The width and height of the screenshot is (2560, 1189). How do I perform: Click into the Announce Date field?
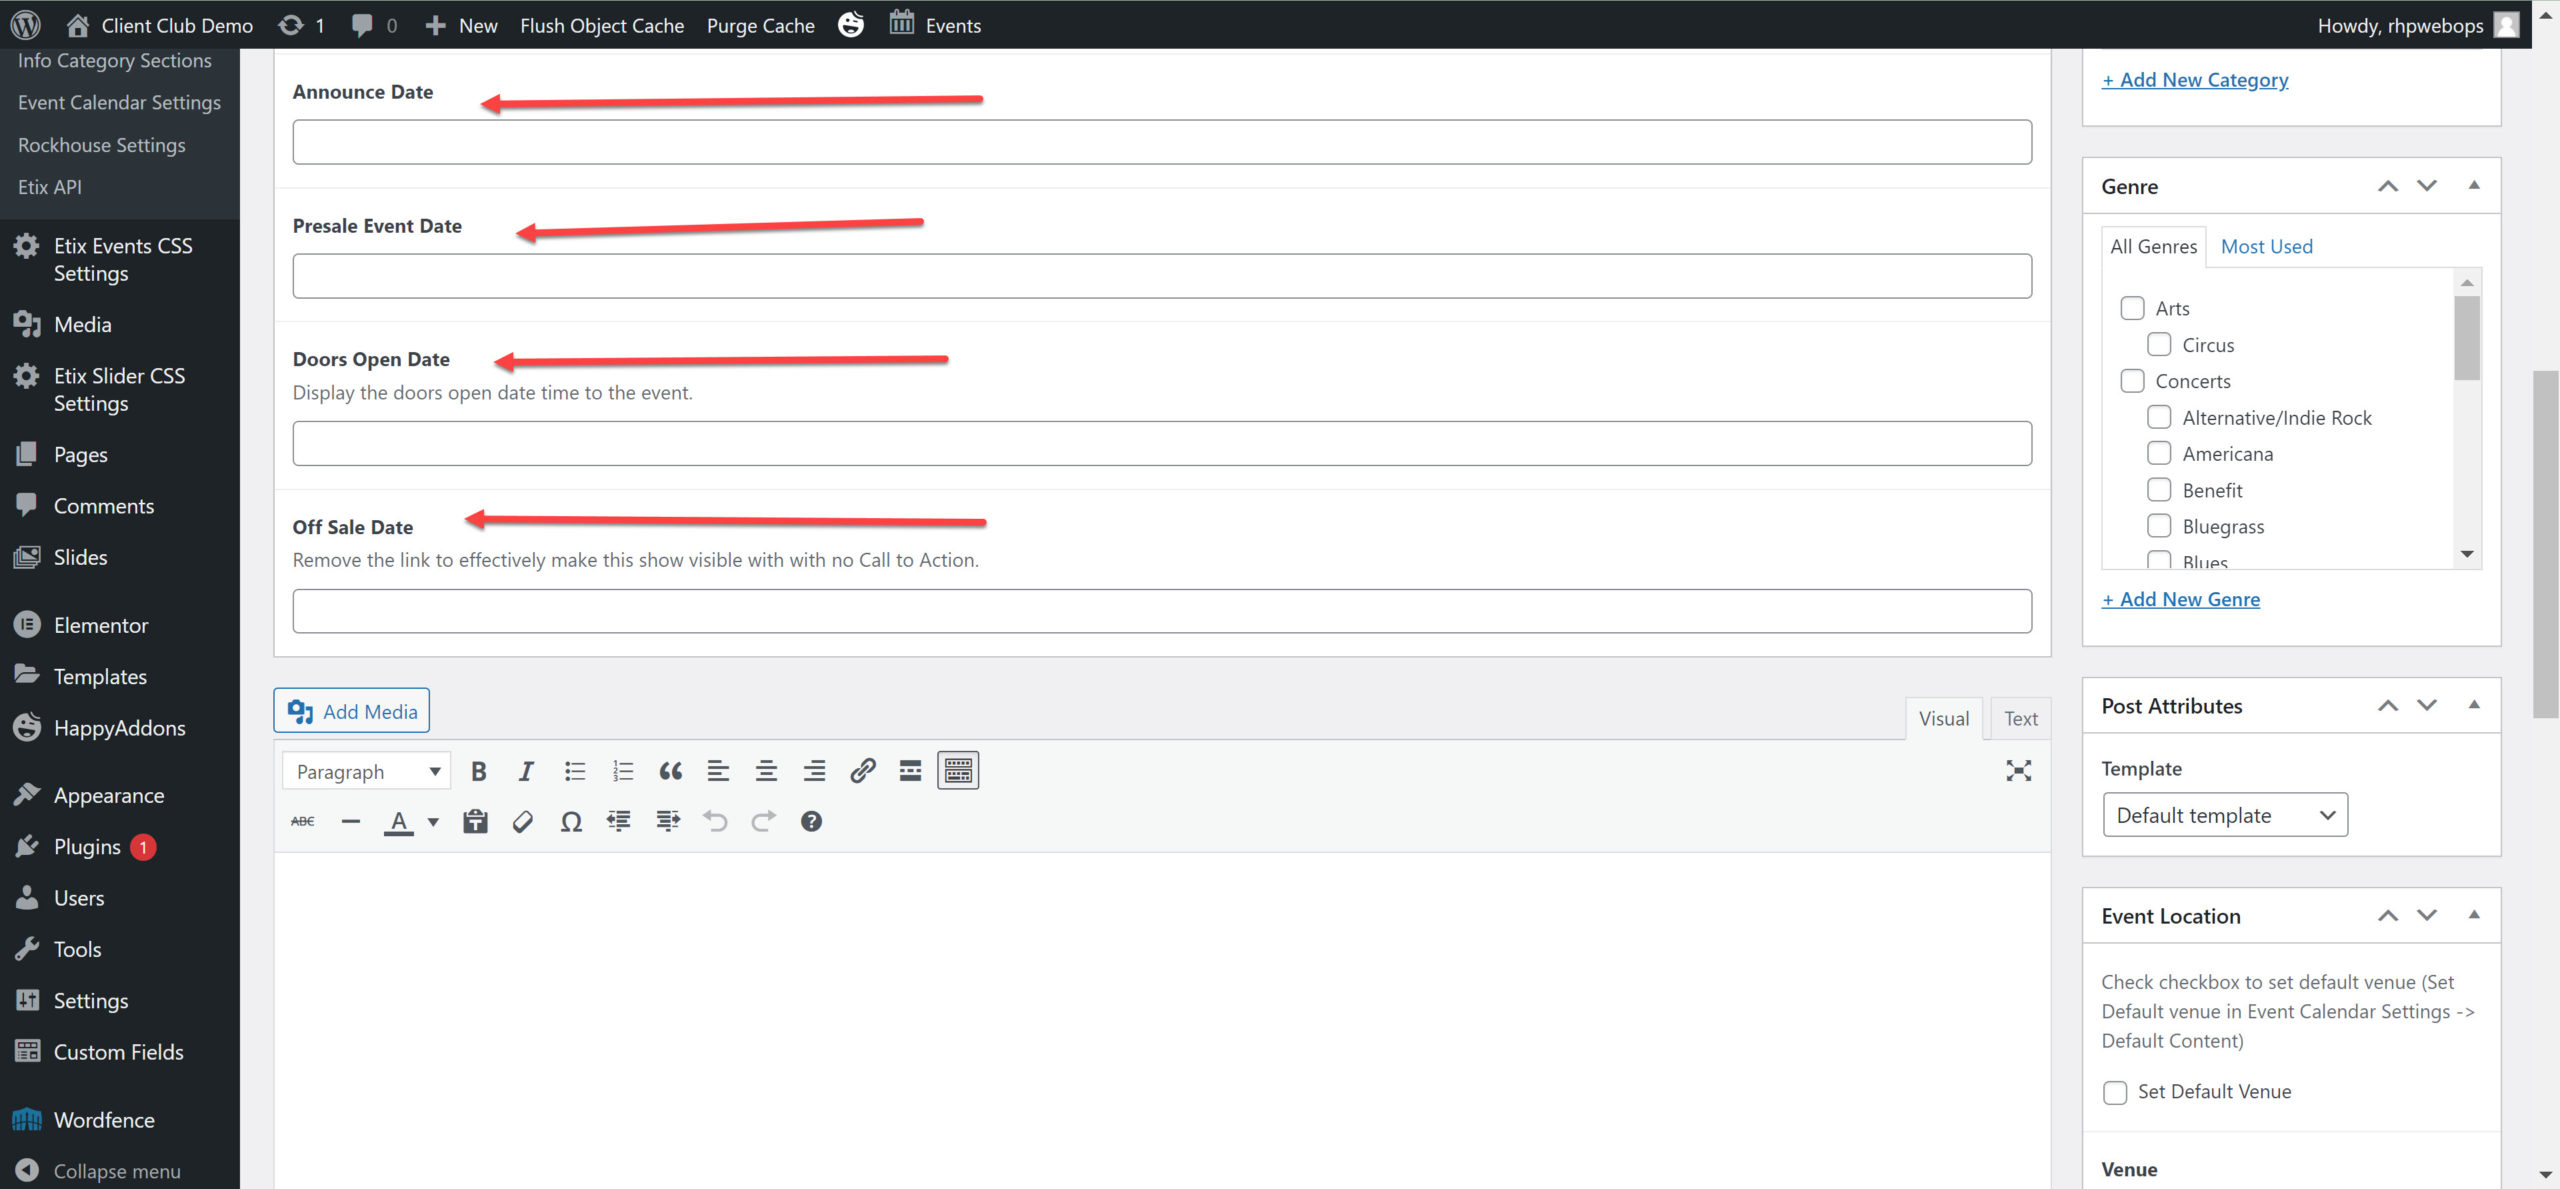1161,142
